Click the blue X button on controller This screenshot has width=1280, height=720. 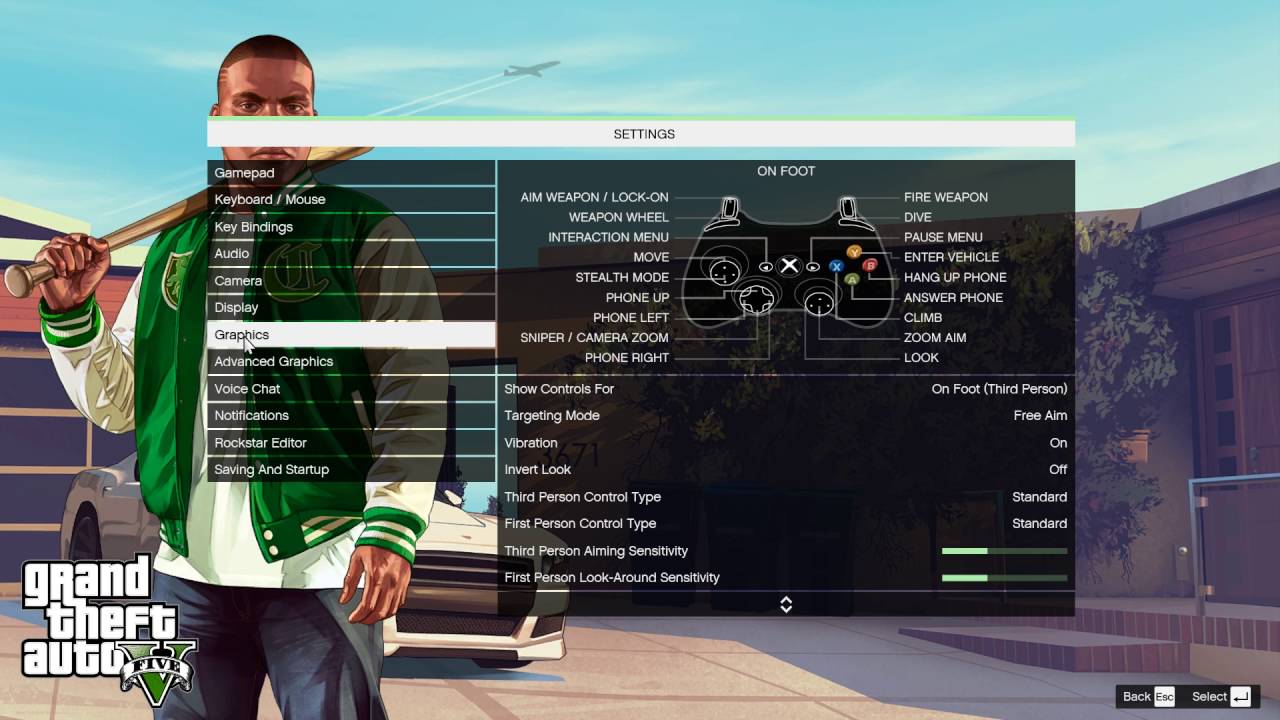click(x=836, y=267)
